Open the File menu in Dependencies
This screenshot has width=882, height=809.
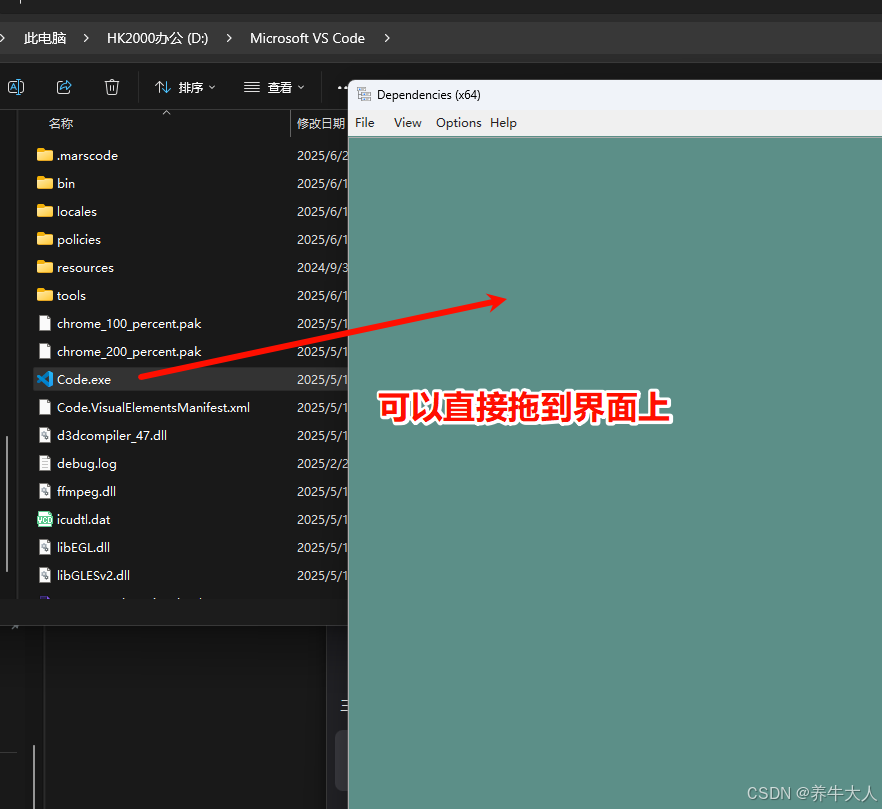pyautogui.click(x=364, y=123)
